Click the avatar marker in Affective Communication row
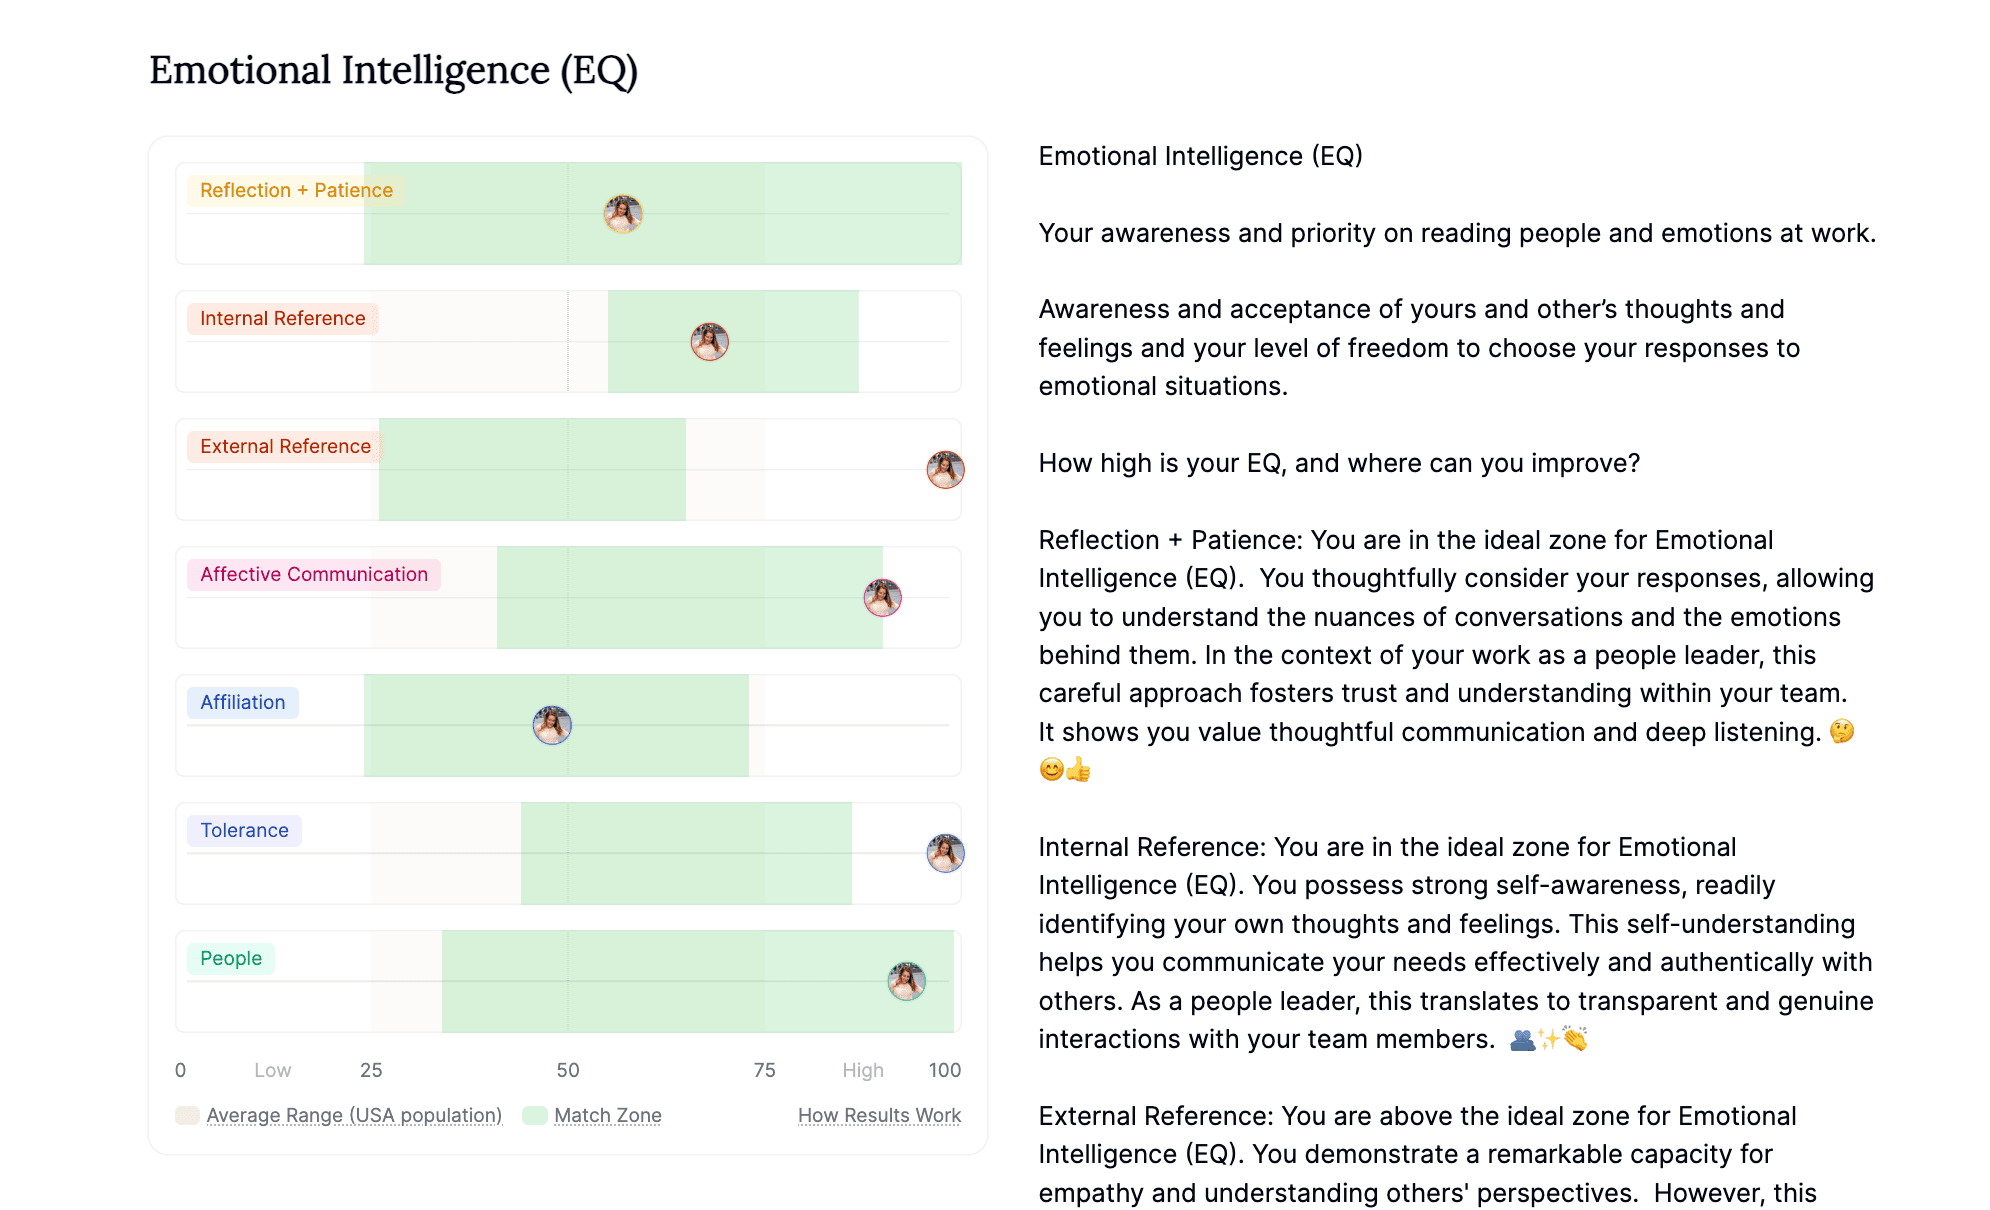Image resolution: width=1990 pixels, height=1210 pixels. (x=882, y=598)
